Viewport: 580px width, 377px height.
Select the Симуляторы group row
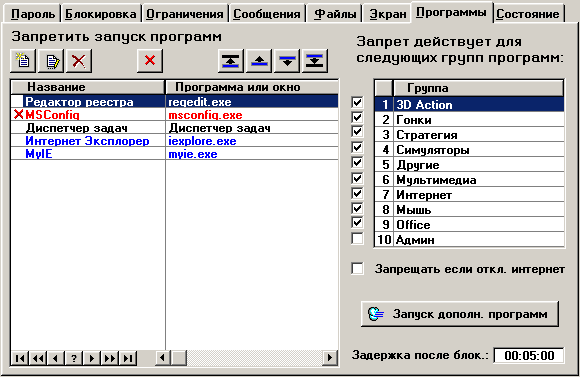pos(469,150)
